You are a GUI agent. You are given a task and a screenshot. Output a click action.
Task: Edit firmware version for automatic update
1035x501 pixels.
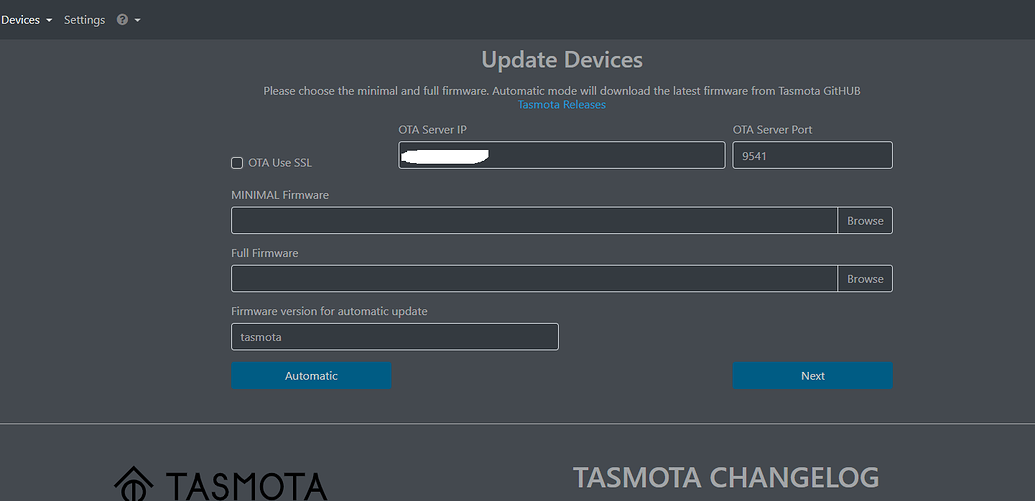(x=395, y=337)
